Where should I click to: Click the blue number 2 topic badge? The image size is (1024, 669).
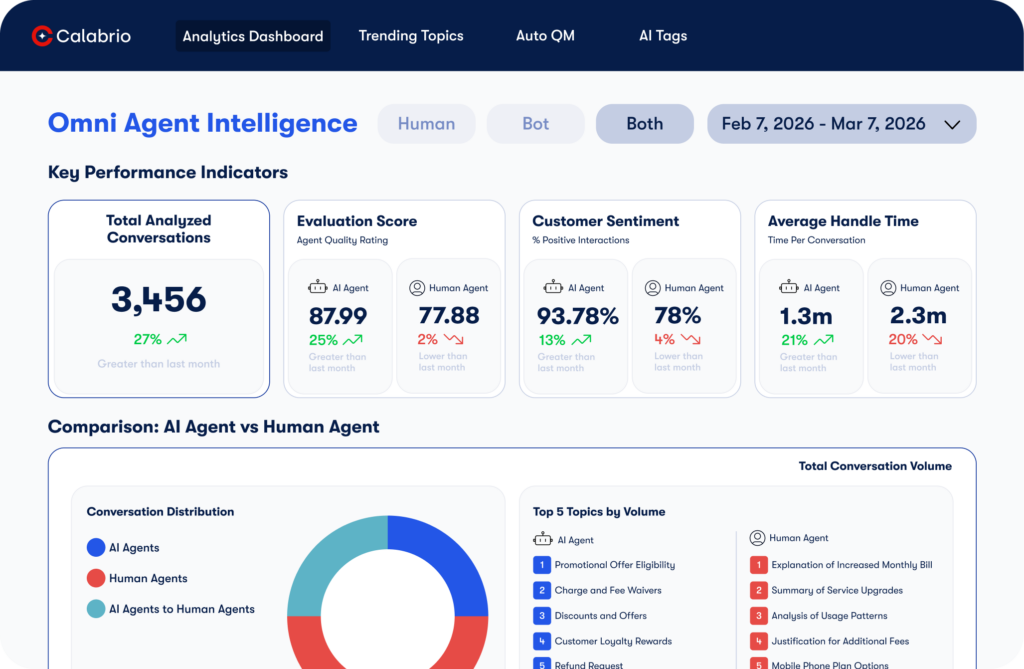point(542,590)
